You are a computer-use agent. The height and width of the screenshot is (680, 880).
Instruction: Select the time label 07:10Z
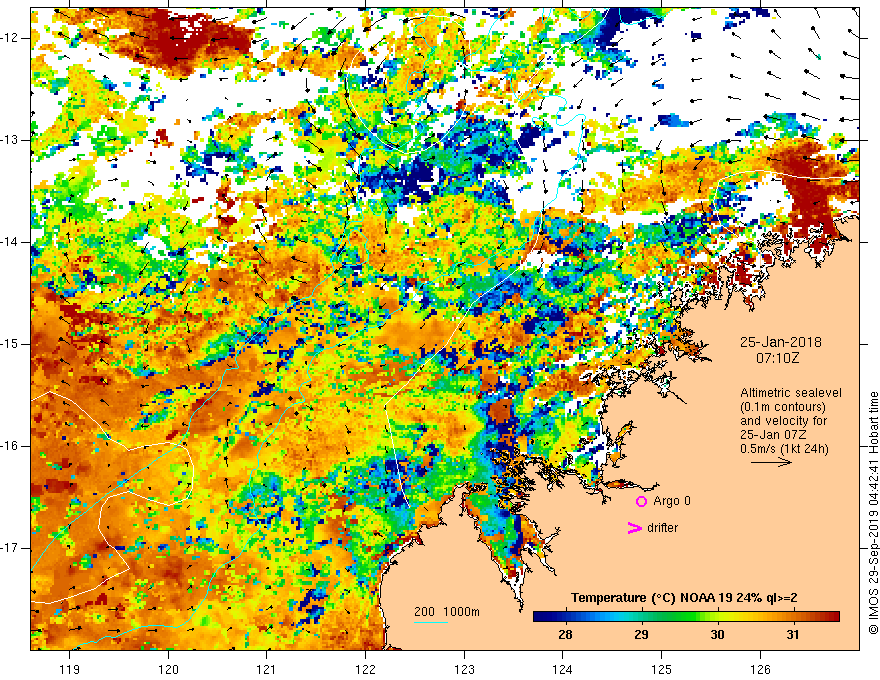click(777, 358)
